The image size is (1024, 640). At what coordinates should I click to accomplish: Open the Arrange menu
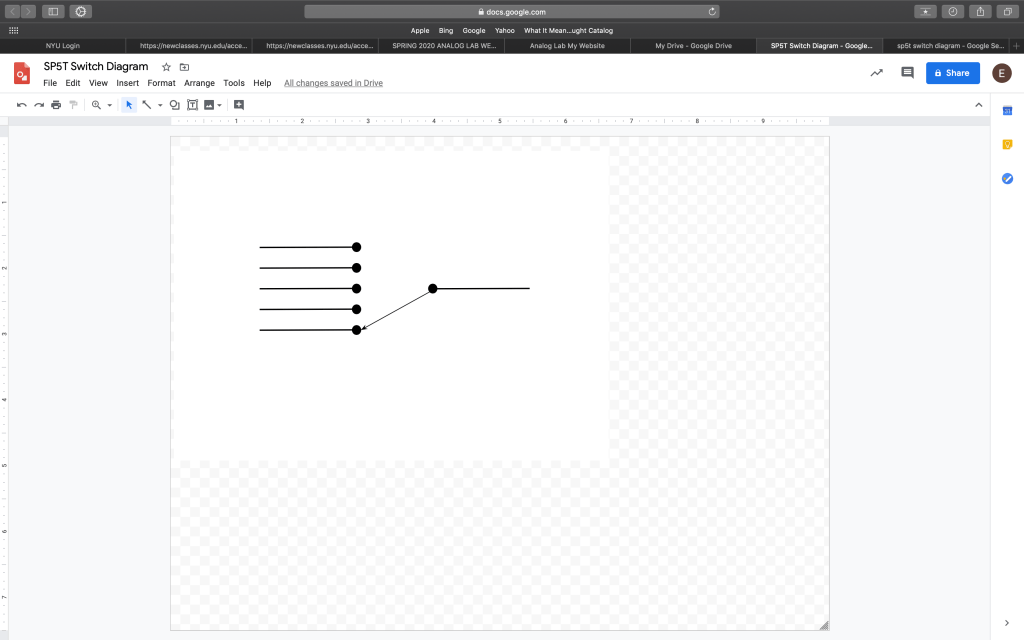[x=199, y=83]
